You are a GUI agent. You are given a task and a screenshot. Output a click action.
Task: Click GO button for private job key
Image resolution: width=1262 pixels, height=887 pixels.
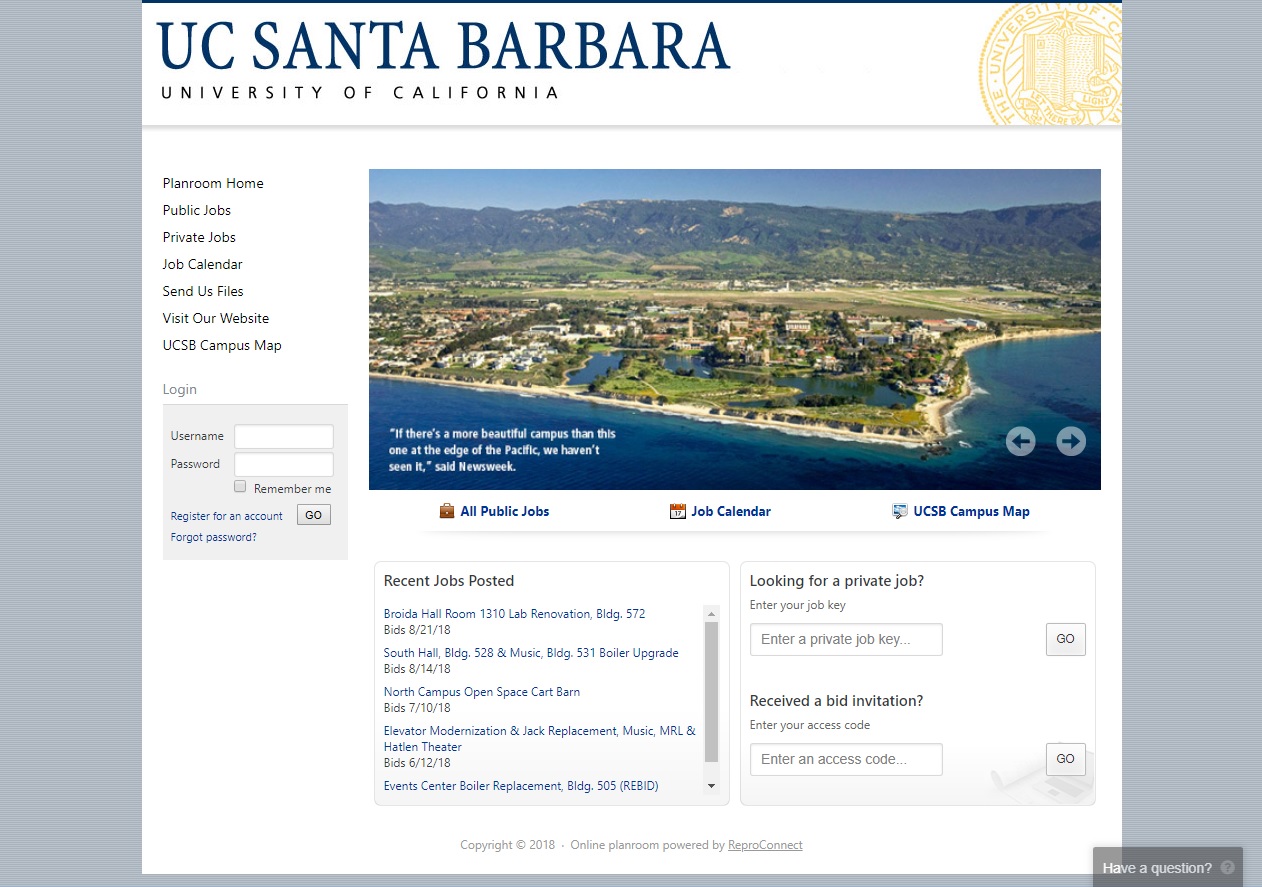pos(1066,639)
